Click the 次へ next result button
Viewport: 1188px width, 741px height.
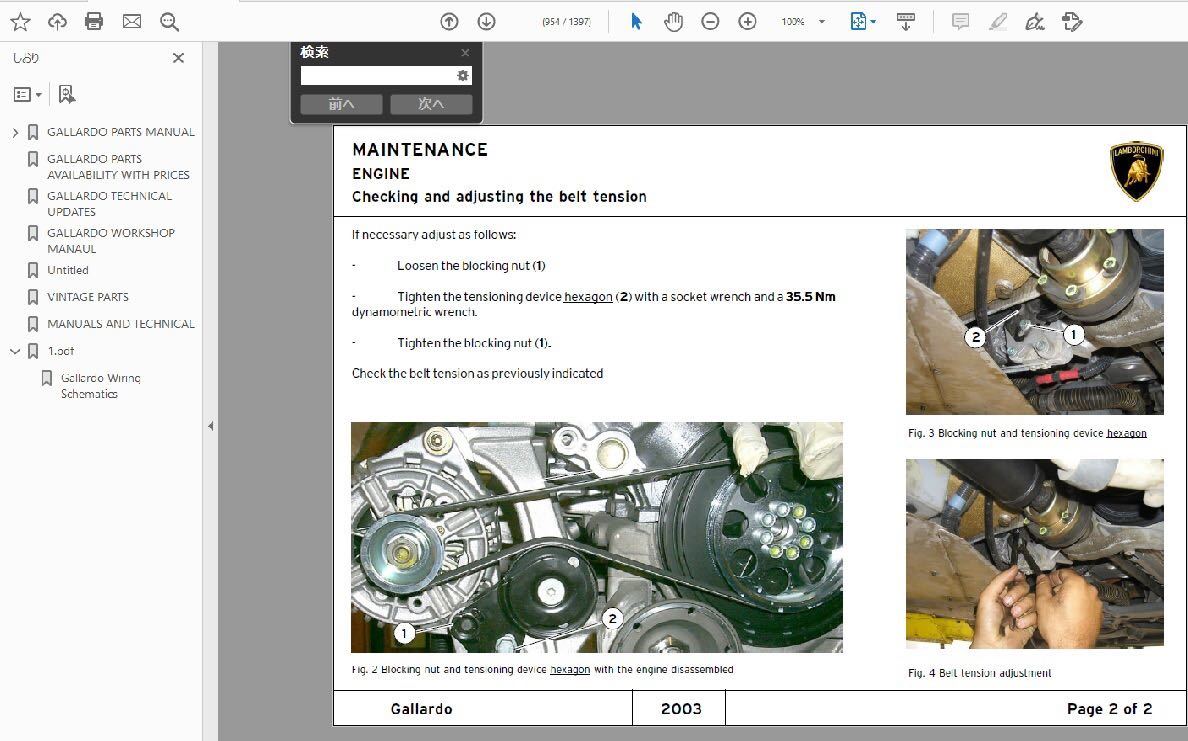[x=431, y=104]
